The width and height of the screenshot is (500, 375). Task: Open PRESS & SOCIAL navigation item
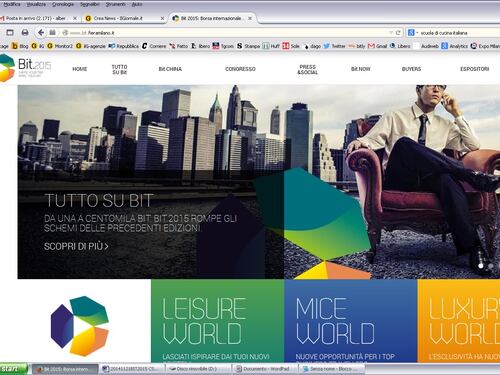[307, 69]
